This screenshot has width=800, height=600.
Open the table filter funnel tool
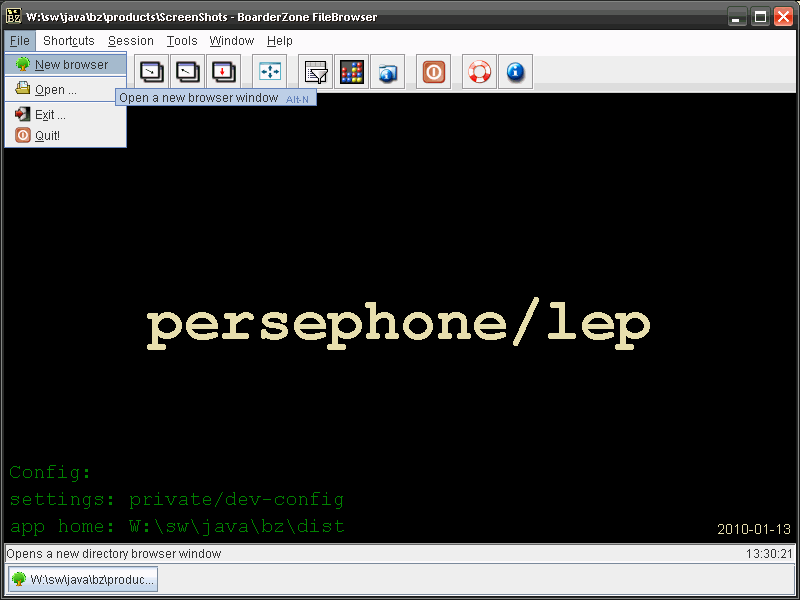[316, 72]
